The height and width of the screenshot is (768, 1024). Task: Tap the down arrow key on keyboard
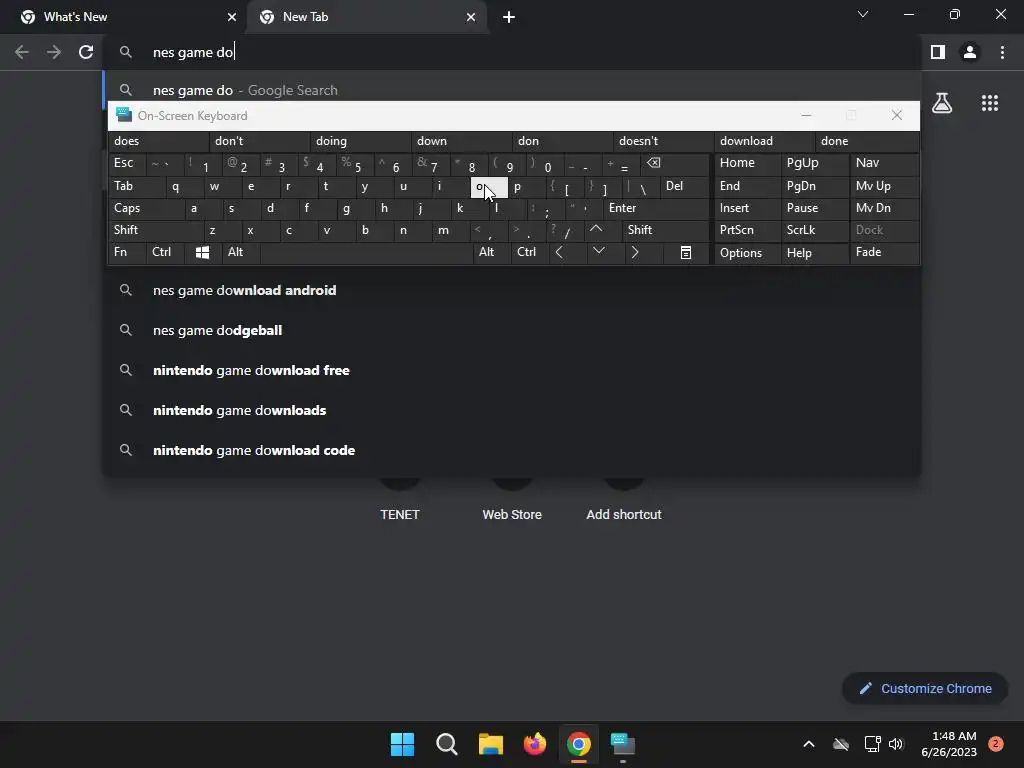598,251
